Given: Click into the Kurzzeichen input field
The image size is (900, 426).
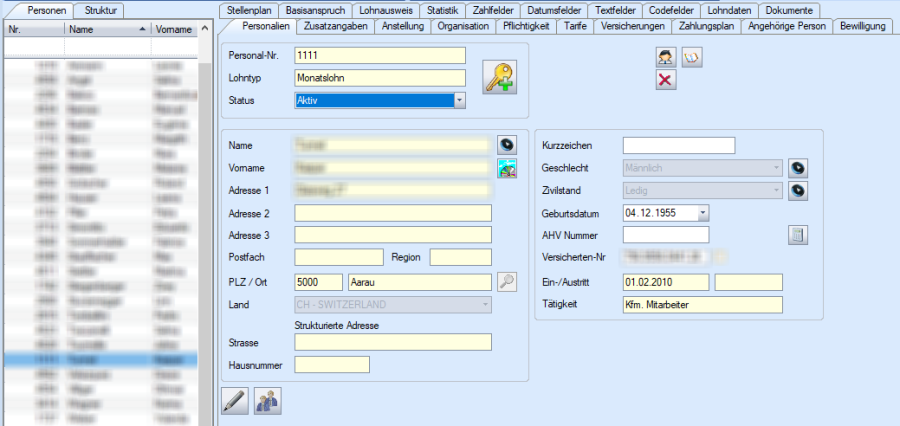Looking at the screenshot, I should (678, 146).
